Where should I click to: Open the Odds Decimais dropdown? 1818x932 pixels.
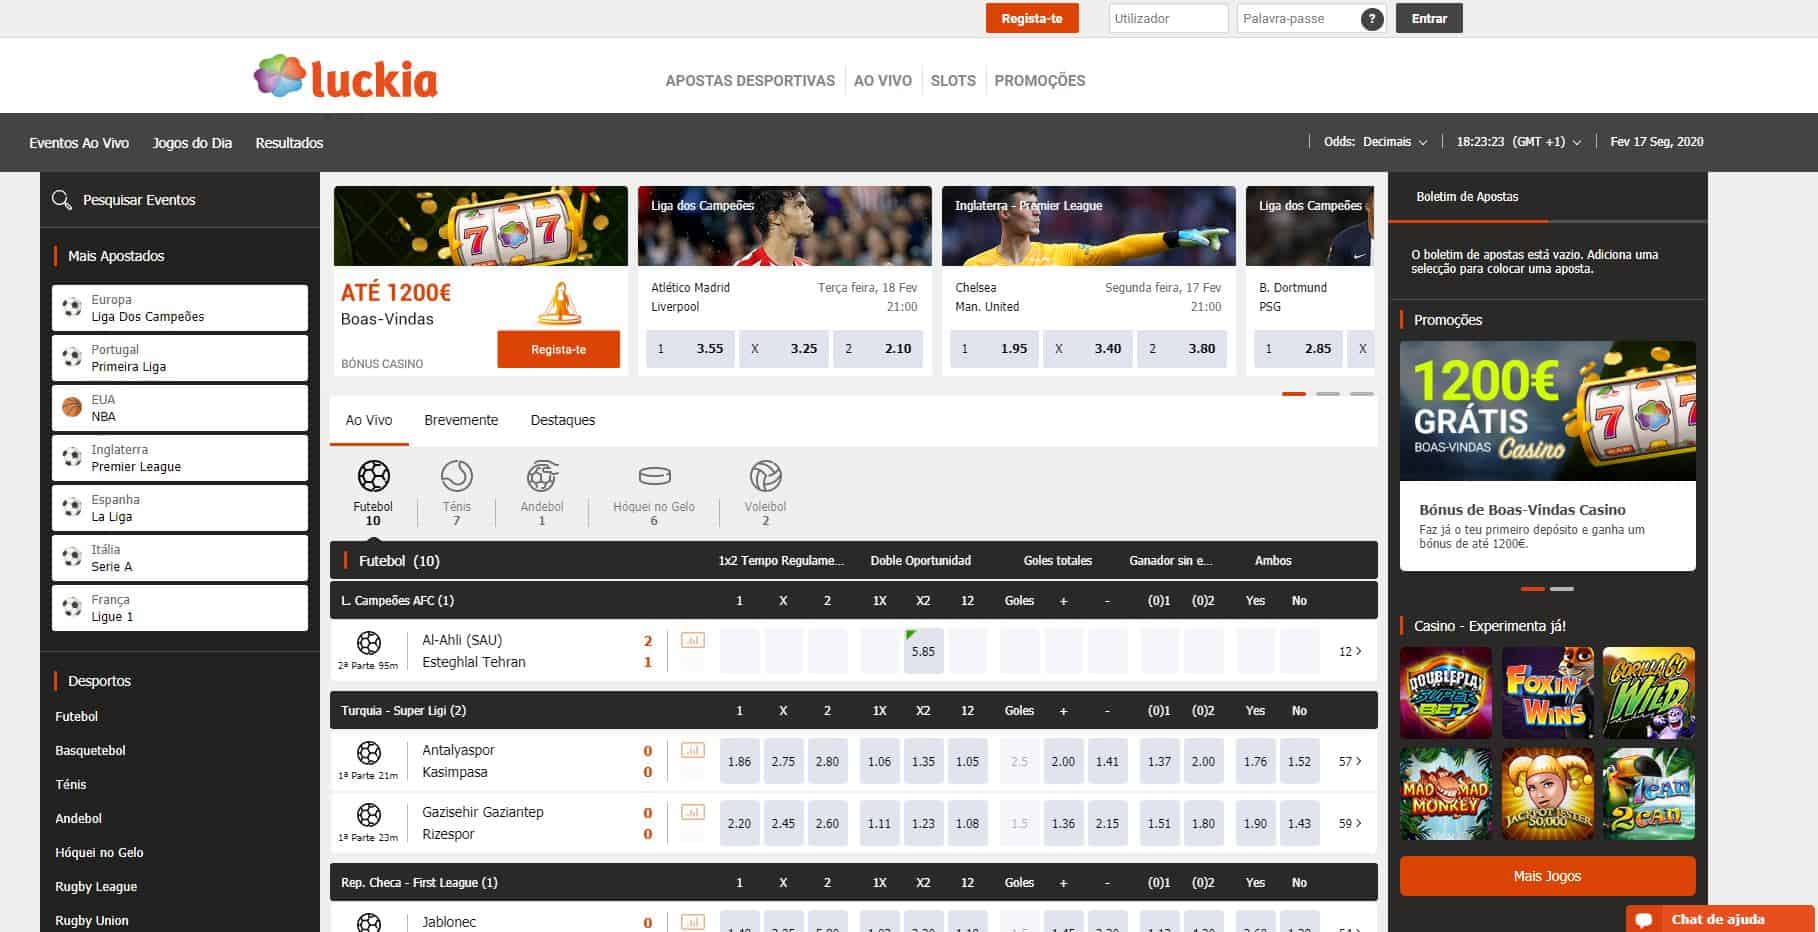(1375, 142)
